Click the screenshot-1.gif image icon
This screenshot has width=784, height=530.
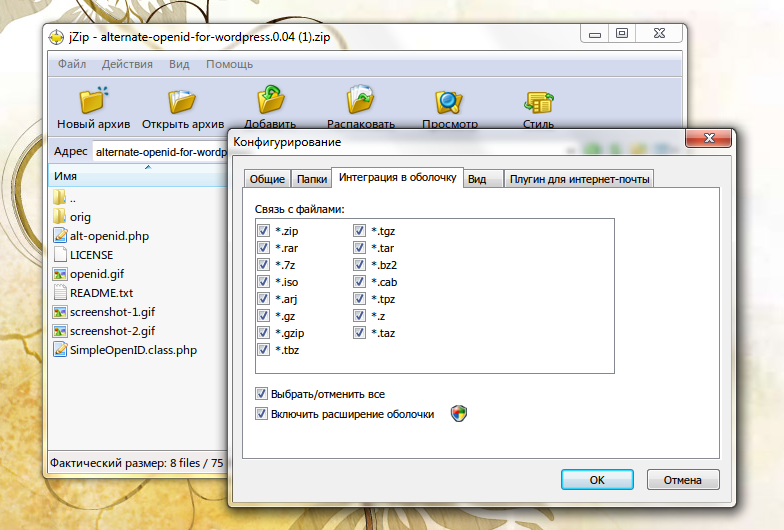(60, 312)
